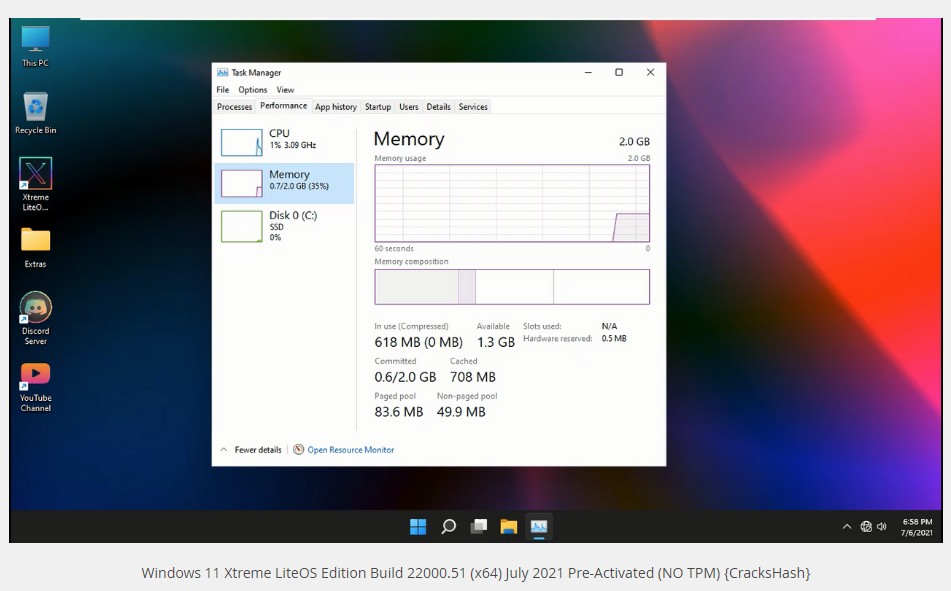
Task: Open the volume speaker tray icon
Action: tap(882, 527)
